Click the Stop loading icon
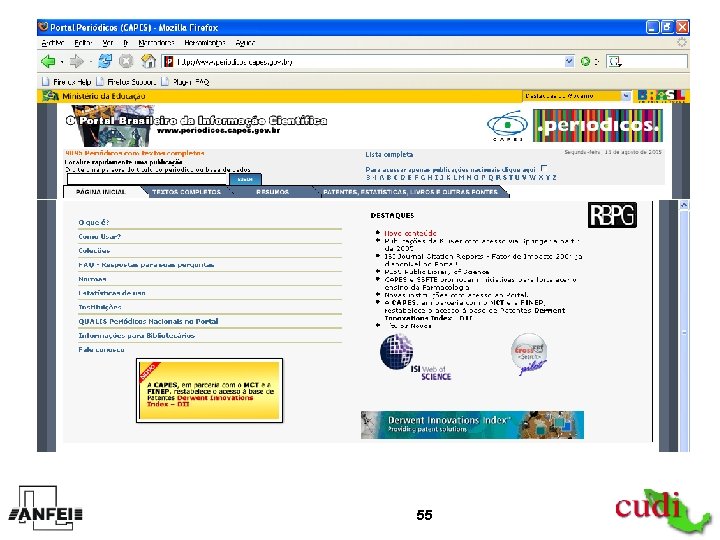The width and height of the screenshot is (720, 540). 126,61
